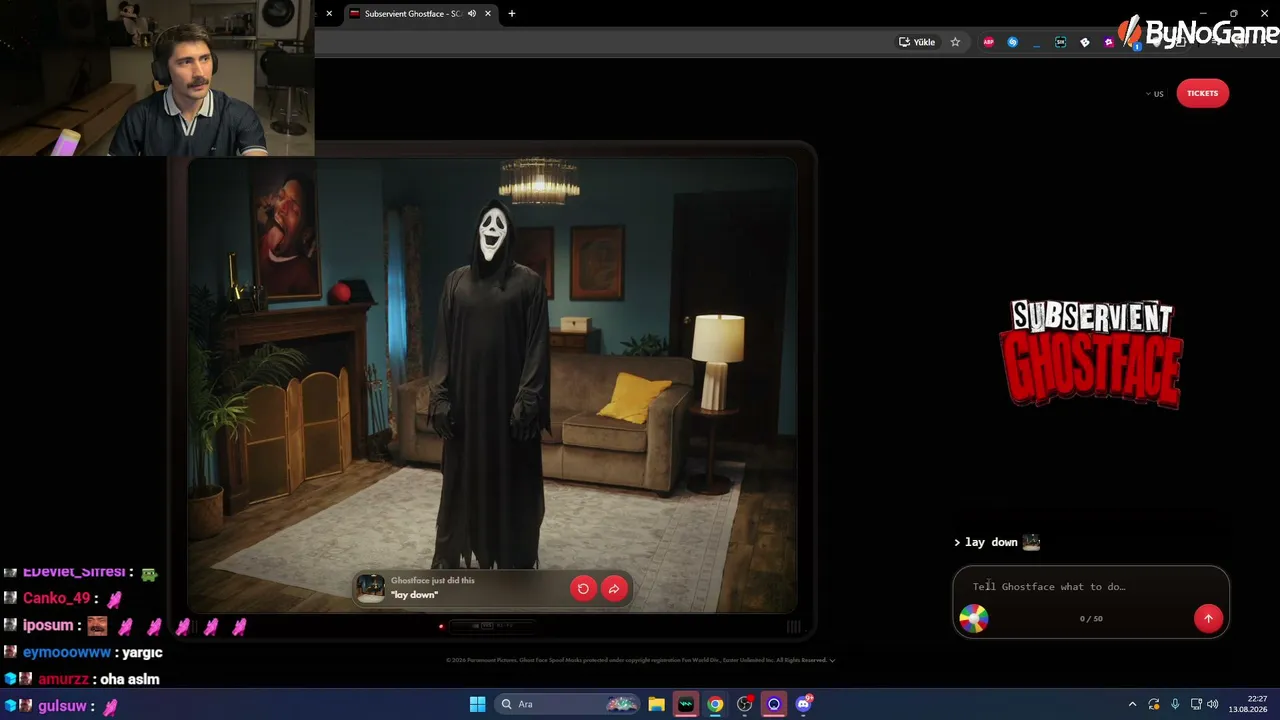Click username Canko_49 in chat
The height and width of the screenshot is (720, 1280).
[56, 598]
